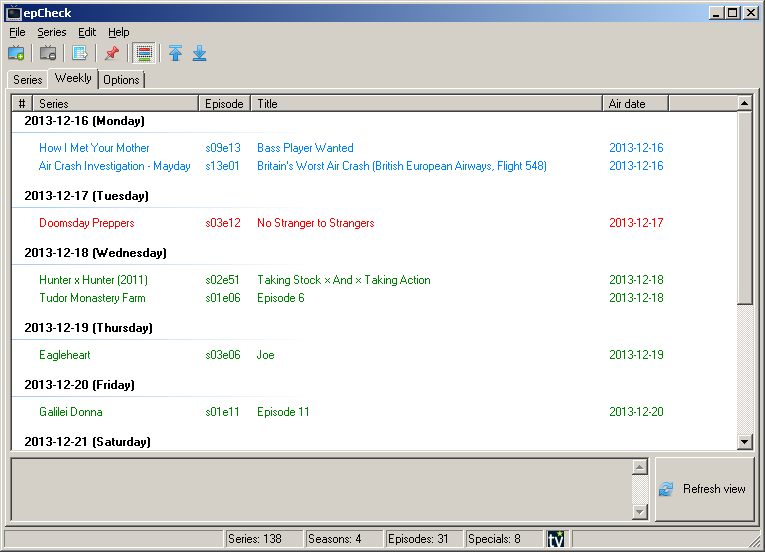Click Series: 138 in status bar
The width and height of the screenshot is (765, 552).
click(255, 539)
